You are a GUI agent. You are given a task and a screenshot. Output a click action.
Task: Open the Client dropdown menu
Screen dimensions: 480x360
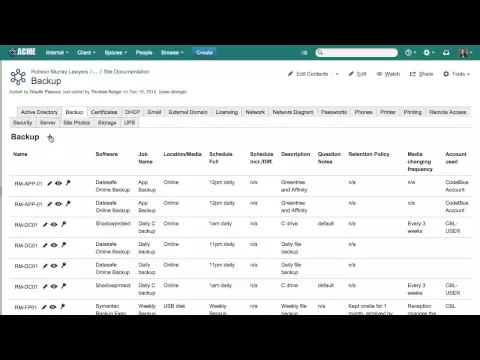(x=86, y=53)
